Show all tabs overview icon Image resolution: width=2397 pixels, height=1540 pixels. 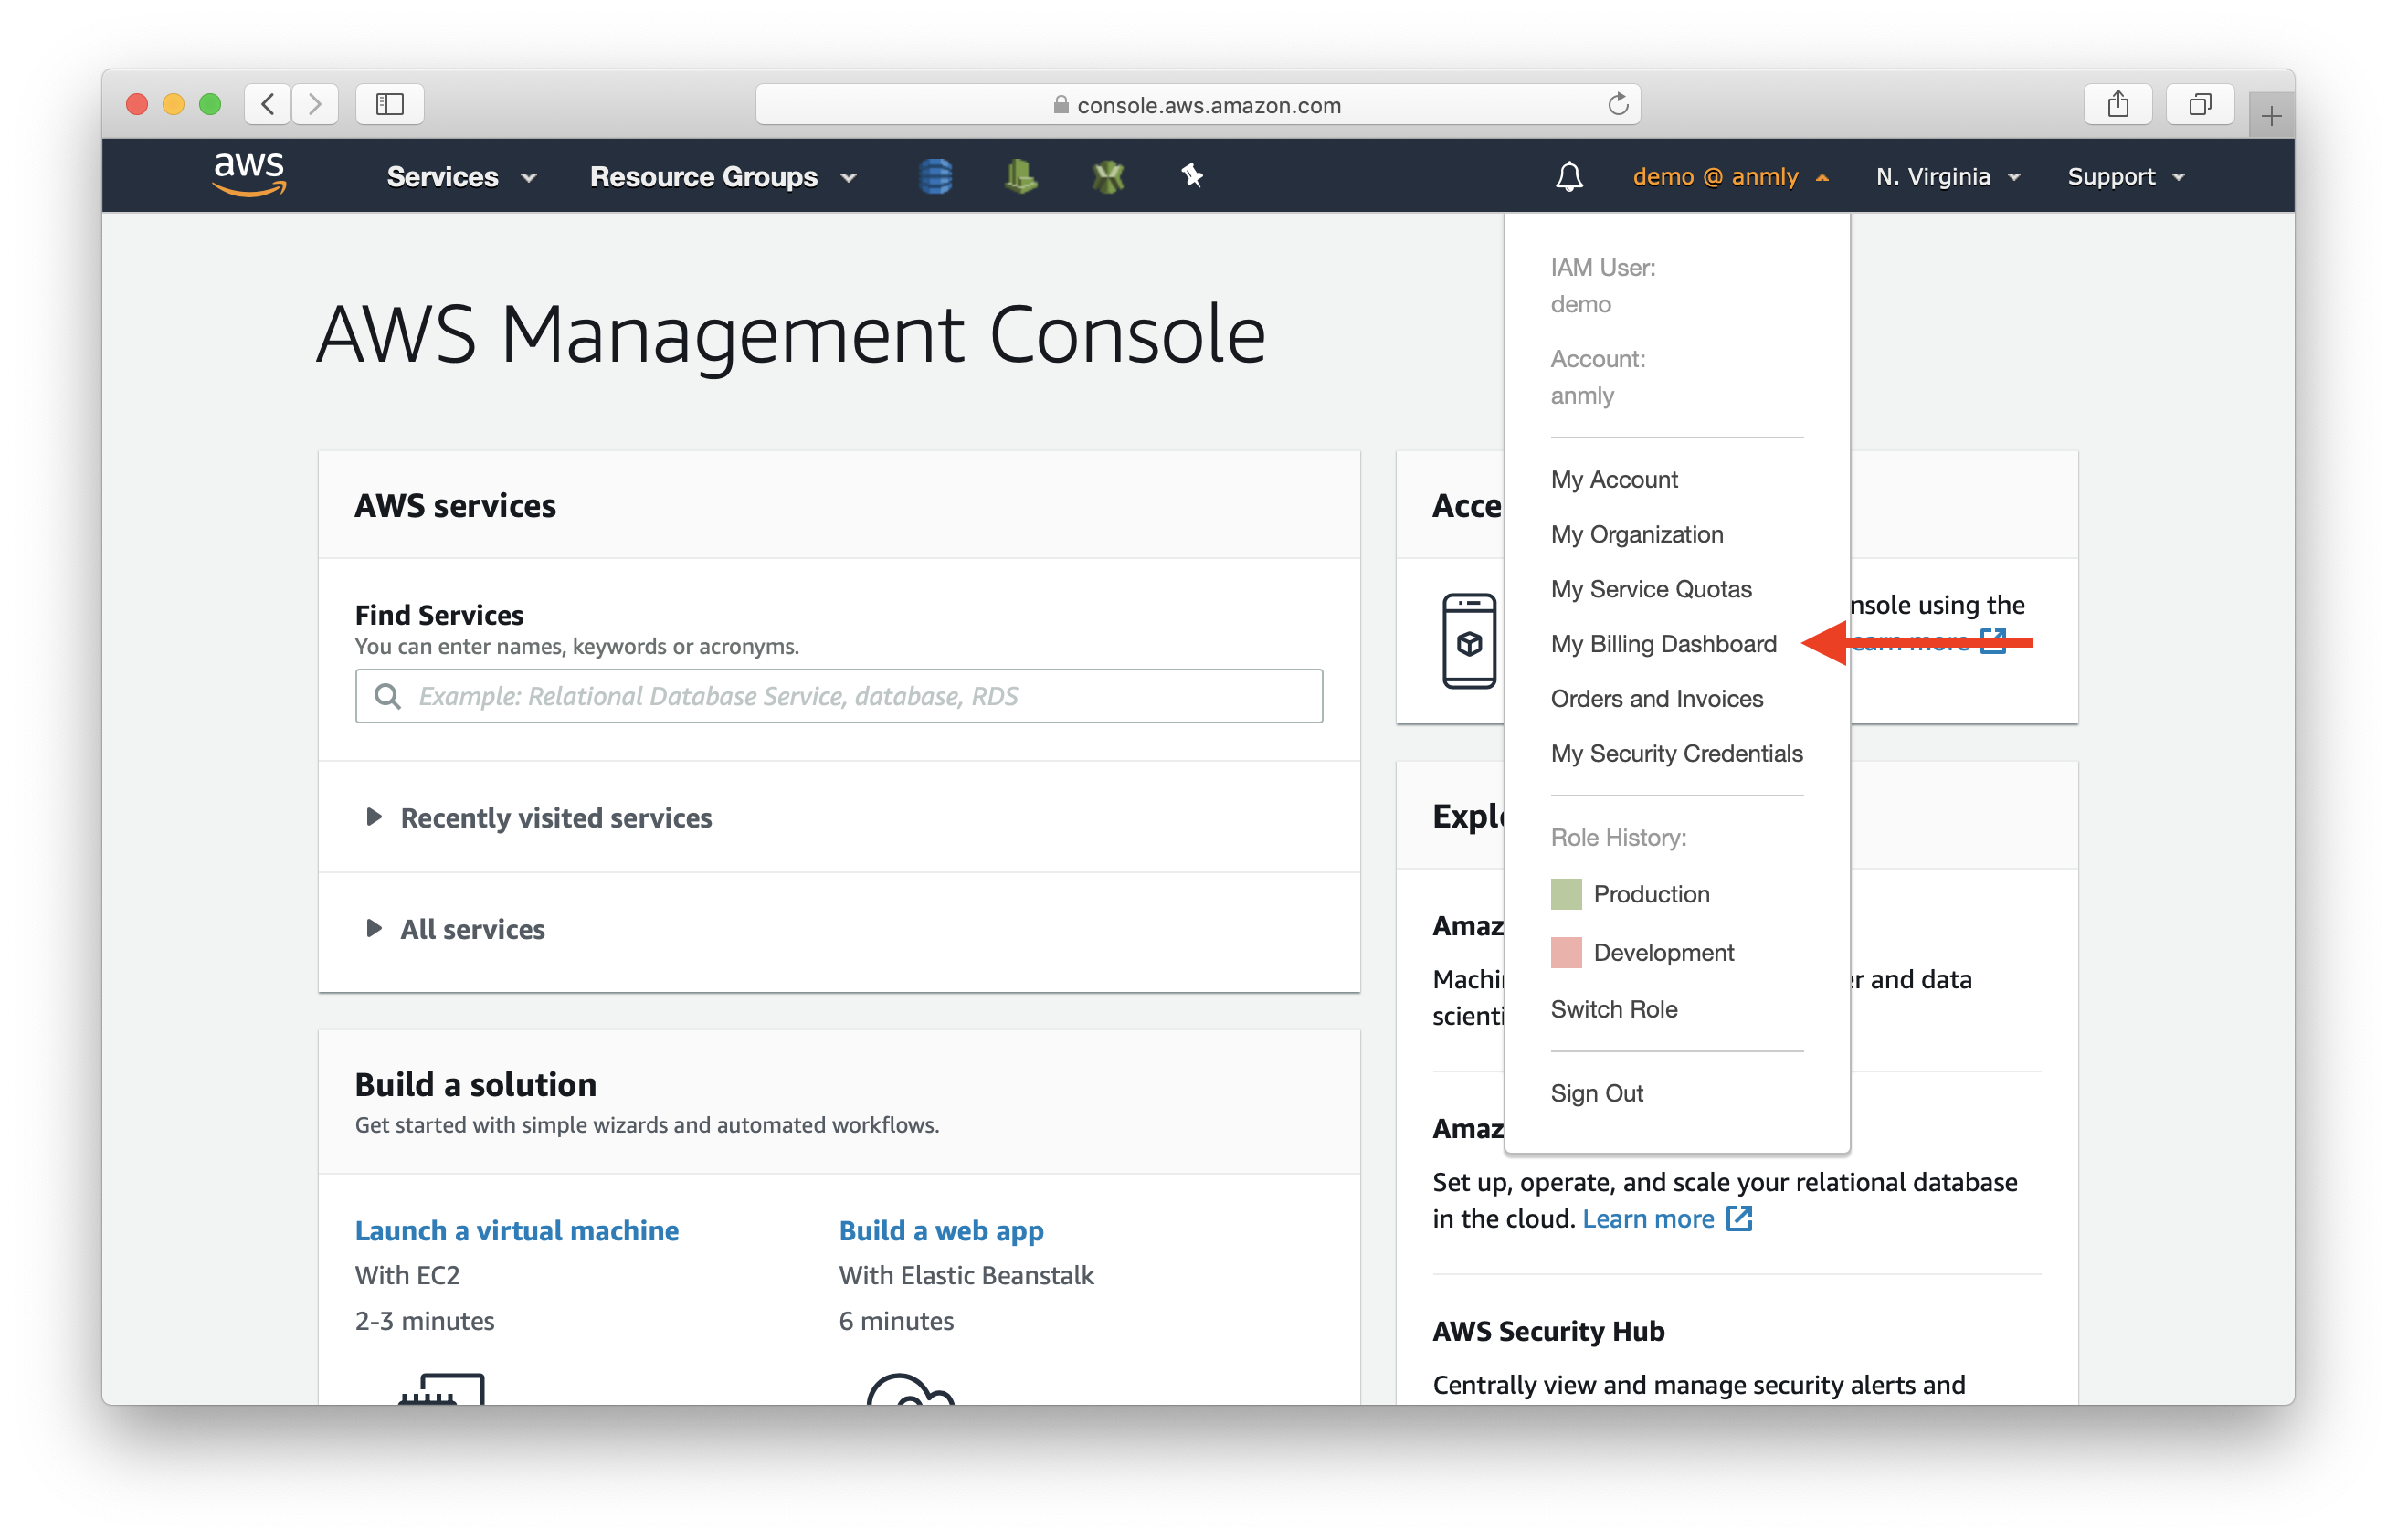tap(2199, 104)
